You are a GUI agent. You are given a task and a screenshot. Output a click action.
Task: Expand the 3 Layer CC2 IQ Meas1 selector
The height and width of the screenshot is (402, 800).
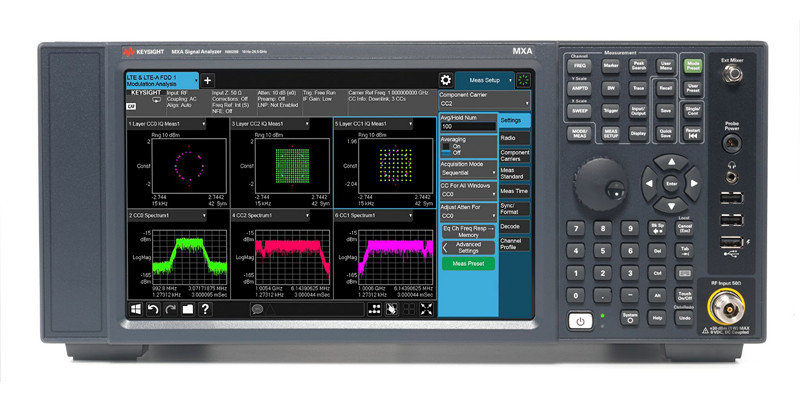point(270,124)
